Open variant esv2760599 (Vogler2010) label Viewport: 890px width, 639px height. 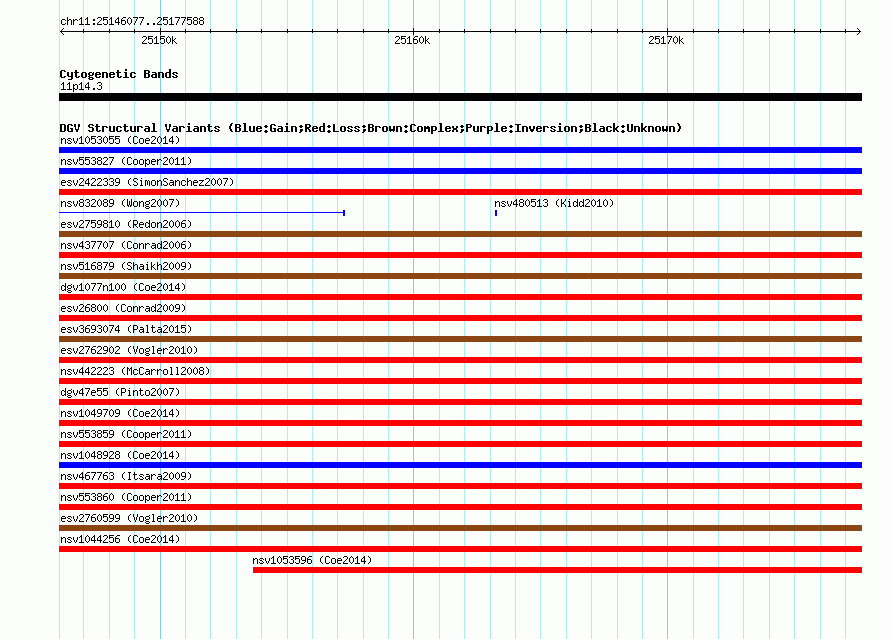[129, 518]
